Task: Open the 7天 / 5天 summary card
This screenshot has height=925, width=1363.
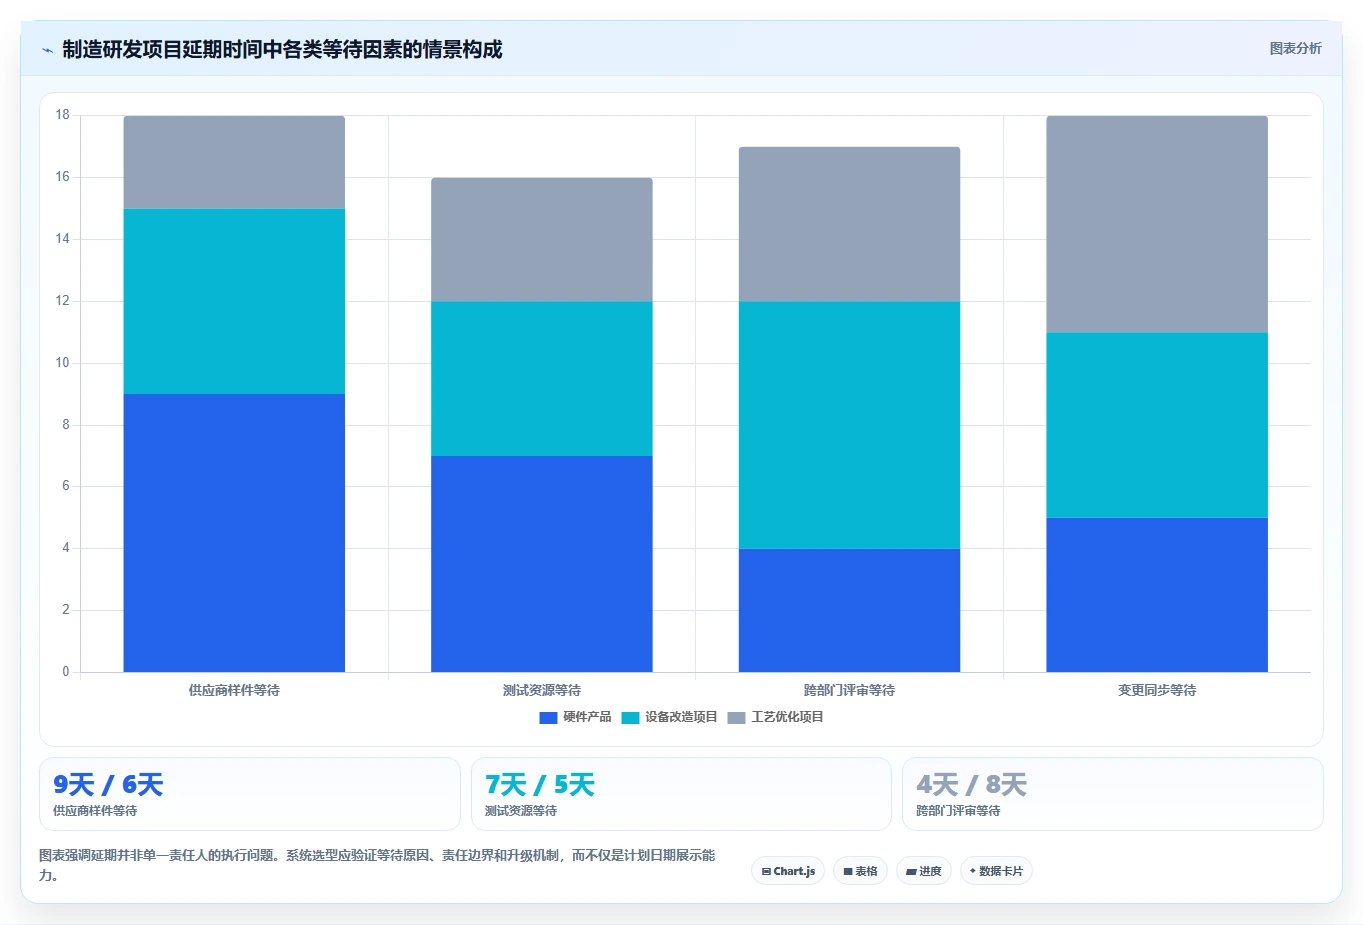Action: tap(681, 794)
